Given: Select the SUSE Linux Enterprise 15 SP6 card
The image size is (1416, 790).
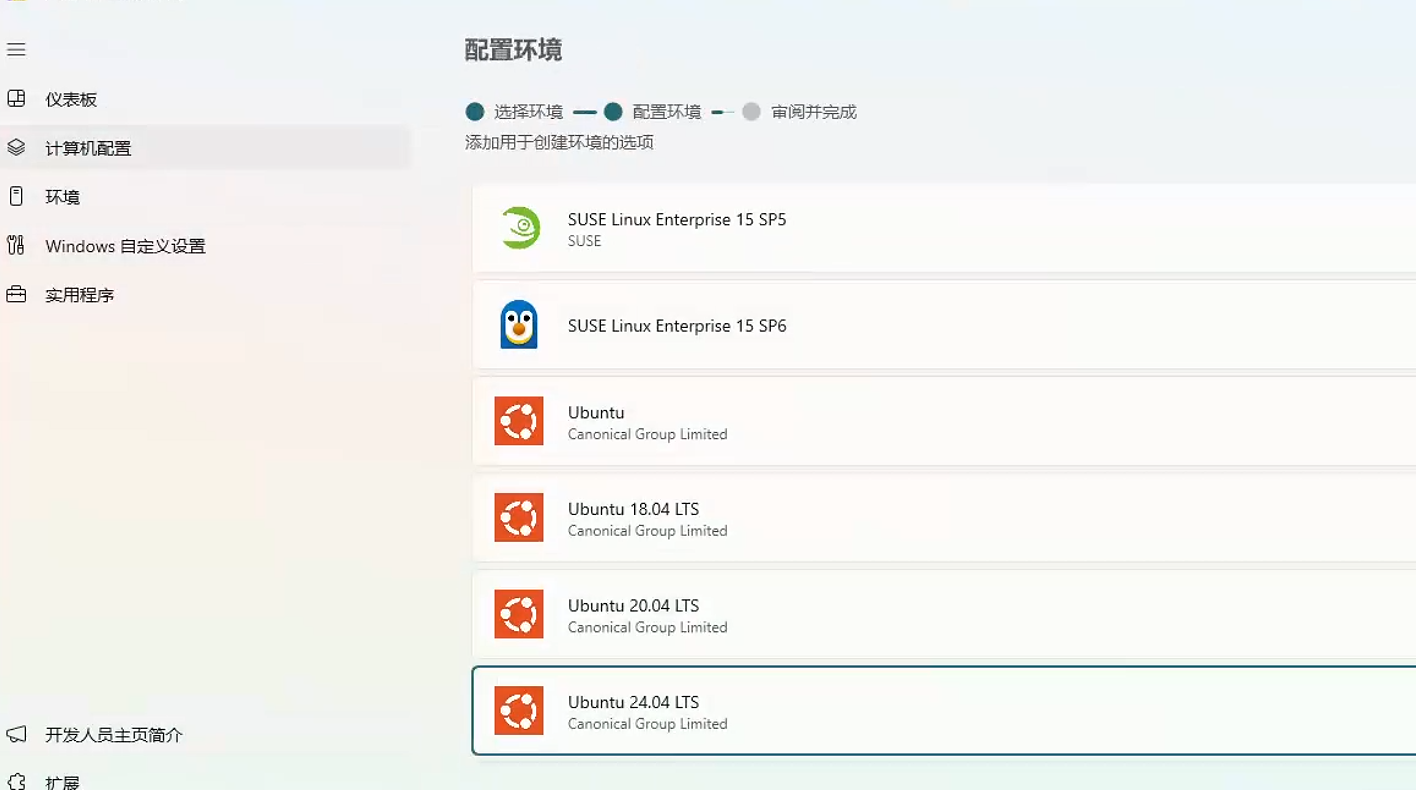Looking at the screenshot, I should pos(944,324).
